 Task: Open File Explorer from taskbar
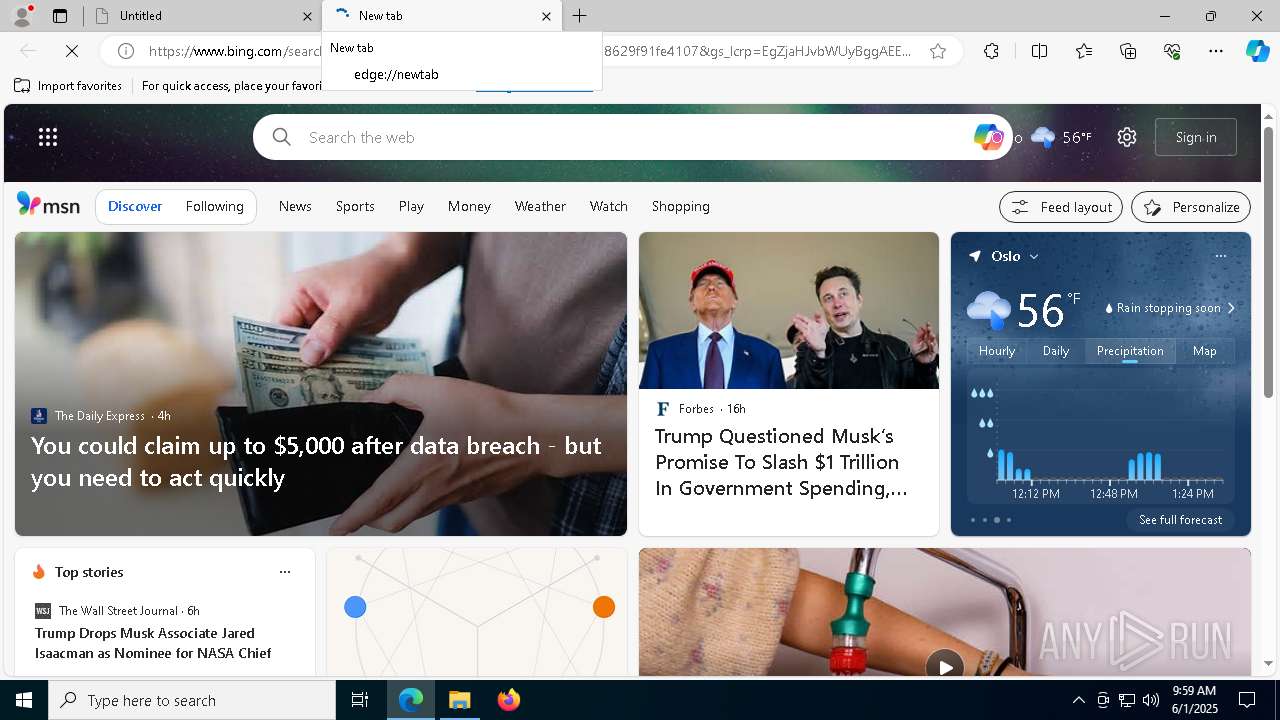point(460,700)
